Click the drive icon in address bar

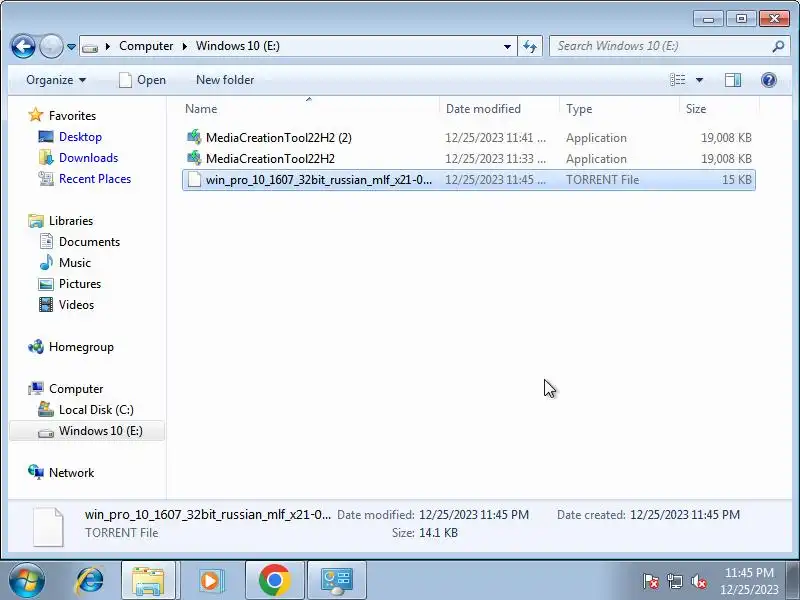click(90, 47)
